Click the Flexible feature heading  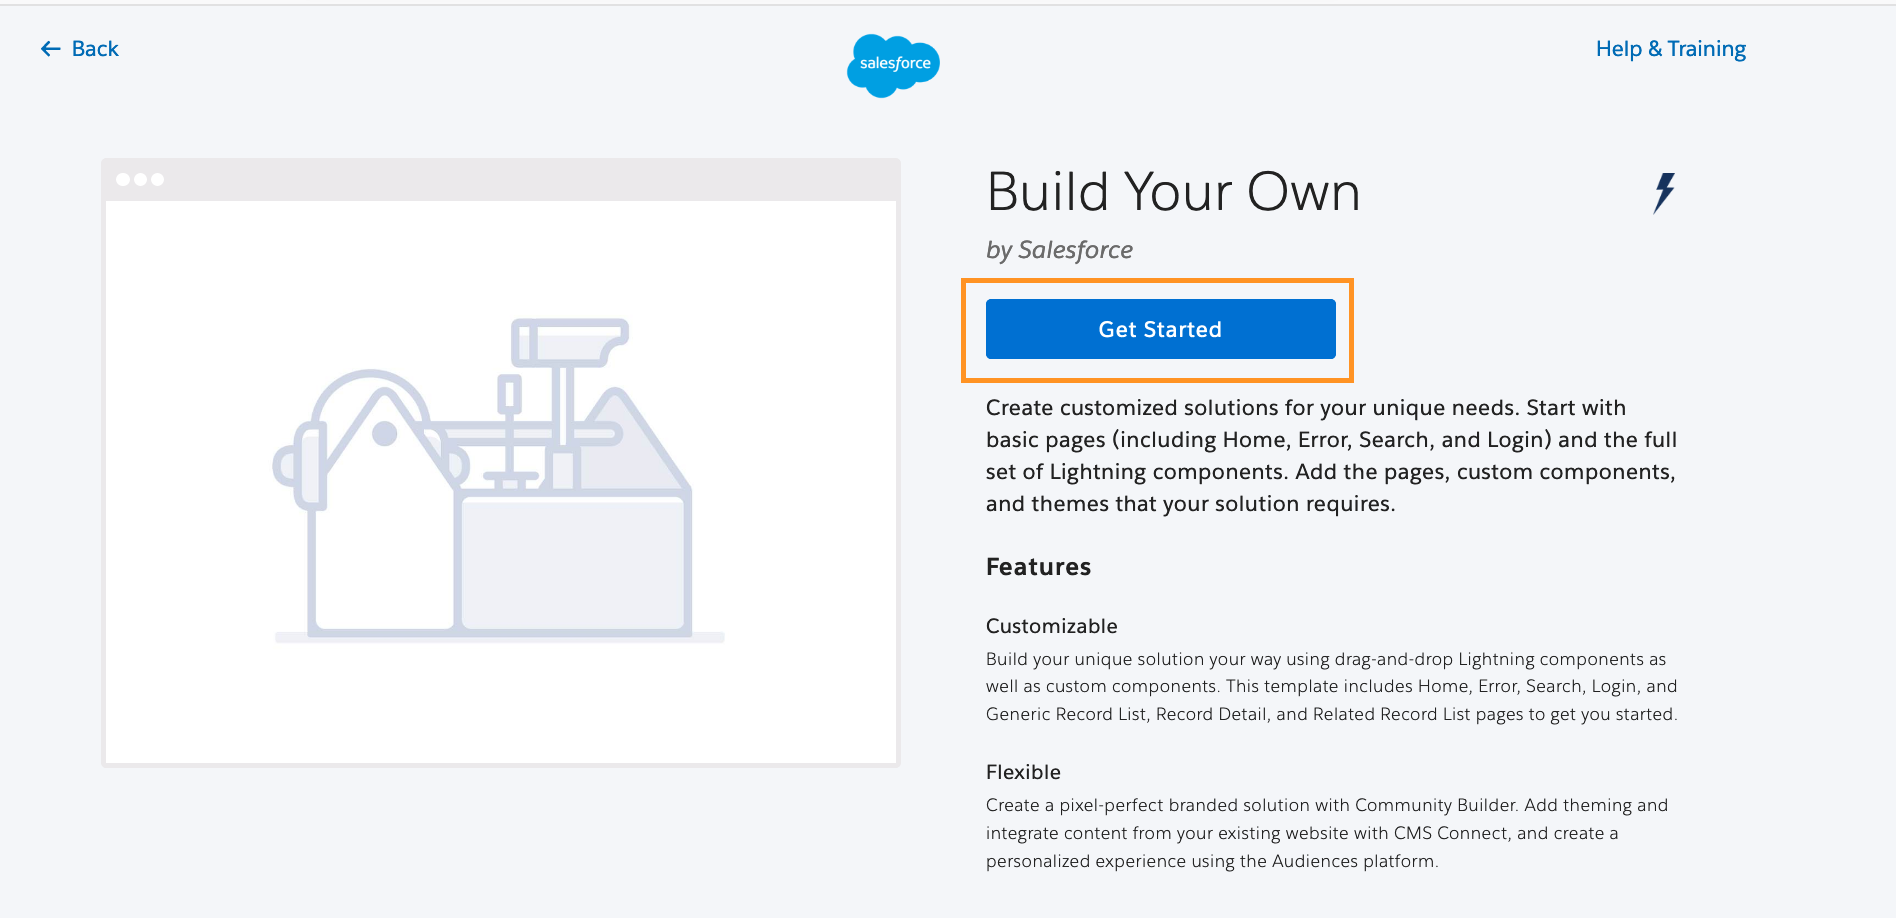click(1023, 772)
